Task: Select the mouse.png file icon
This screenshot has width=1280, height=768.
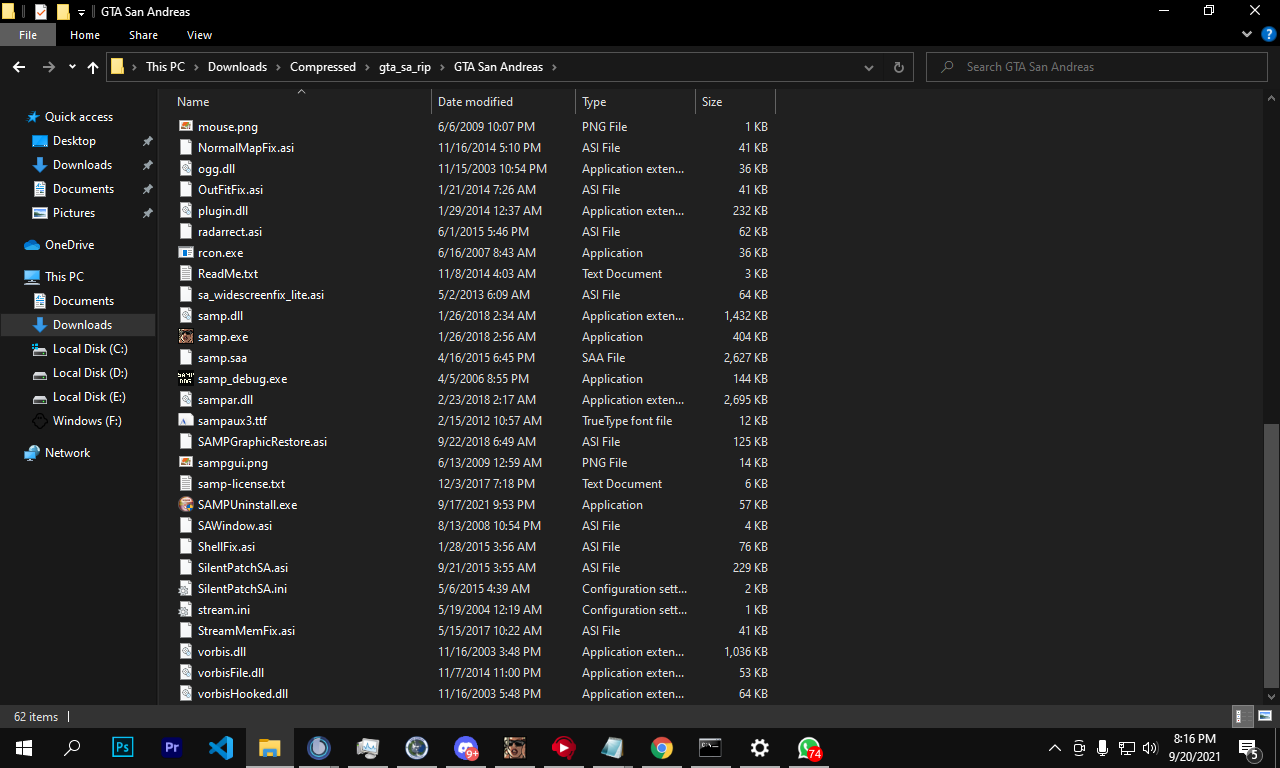Action: (x=186, y=127)
